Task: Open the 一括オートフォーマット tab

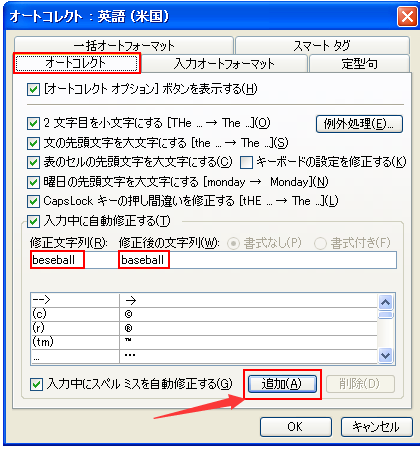Action: [x=124, y=46]
